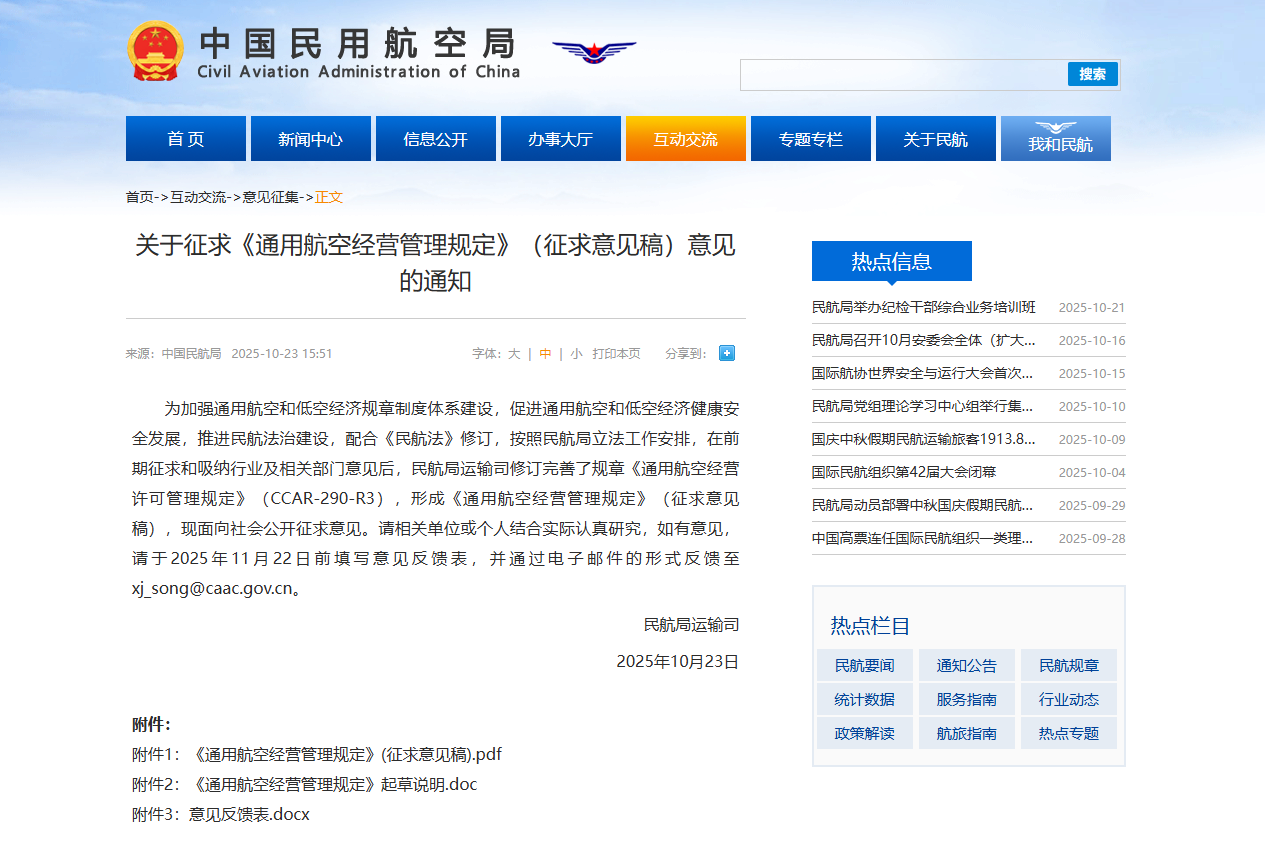The width and height of the screenshot is (1265, 855).
Task: Switch font size to 小
Action: [x=576, y=354]
